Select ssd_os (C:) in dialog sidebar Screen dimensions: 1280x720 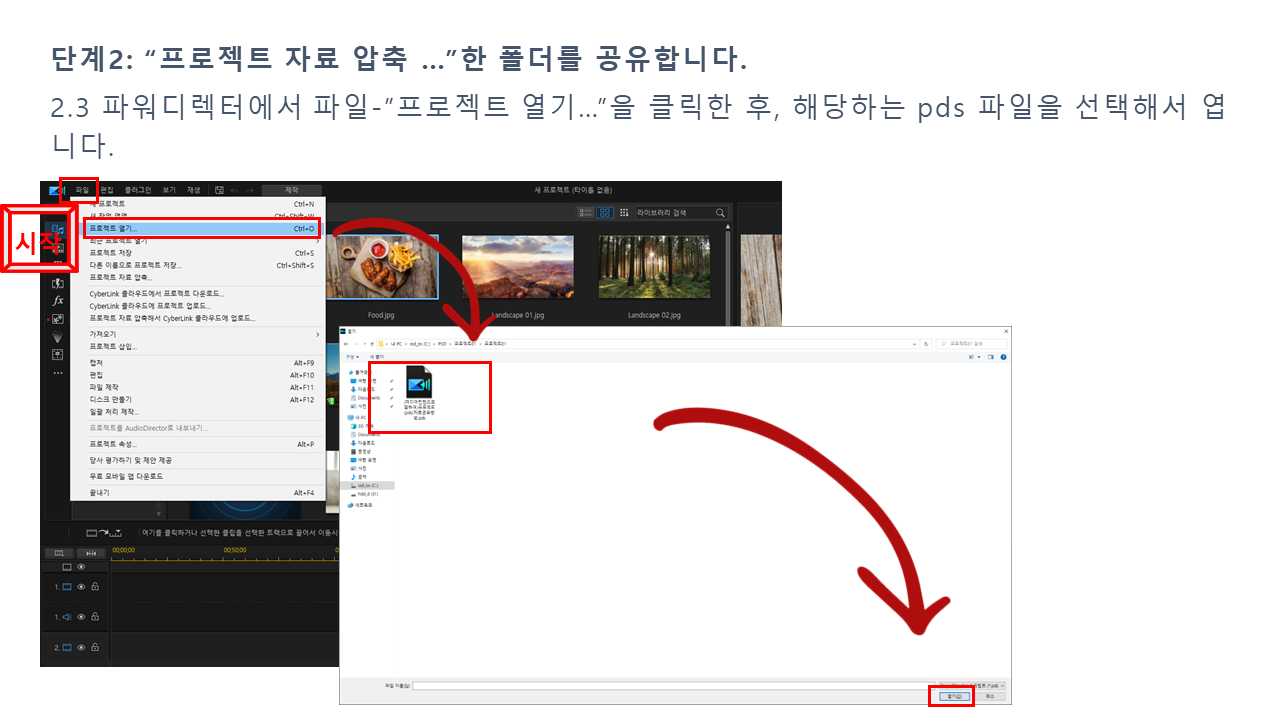pos(368,485)
